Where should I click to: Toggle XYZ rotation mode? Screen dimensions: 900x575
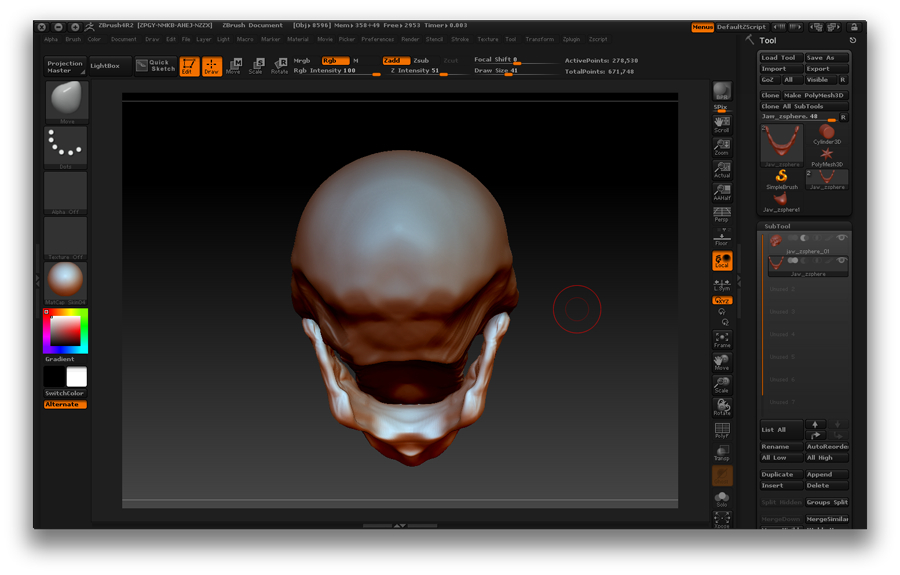721,300
